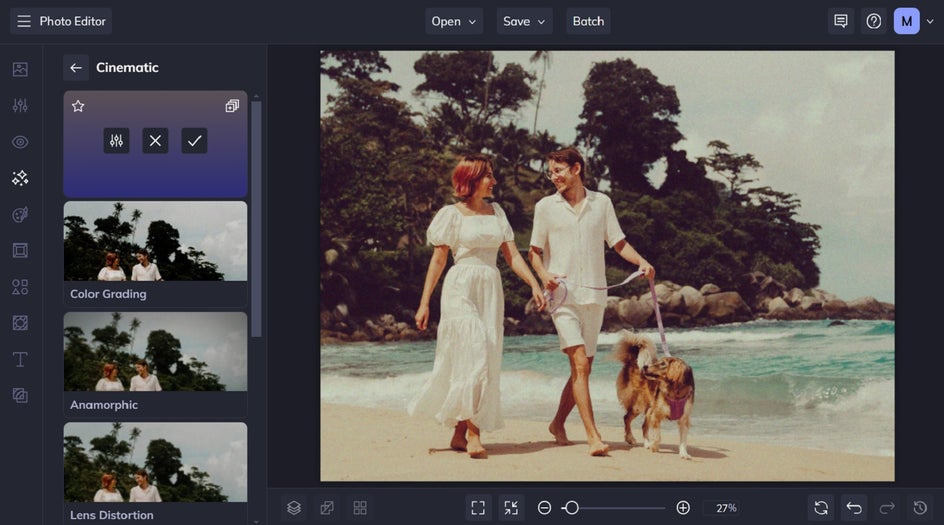The image size is (944, 525).
Task: Undo the last action
Action: (854, 508)
